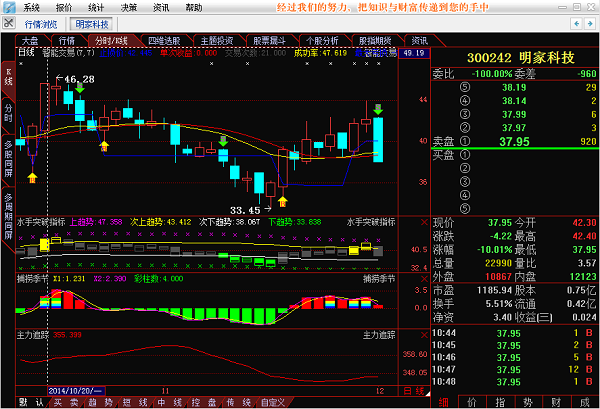Open the 主题投资 tab
600x409 pixels.
click(x=218, y=41)
